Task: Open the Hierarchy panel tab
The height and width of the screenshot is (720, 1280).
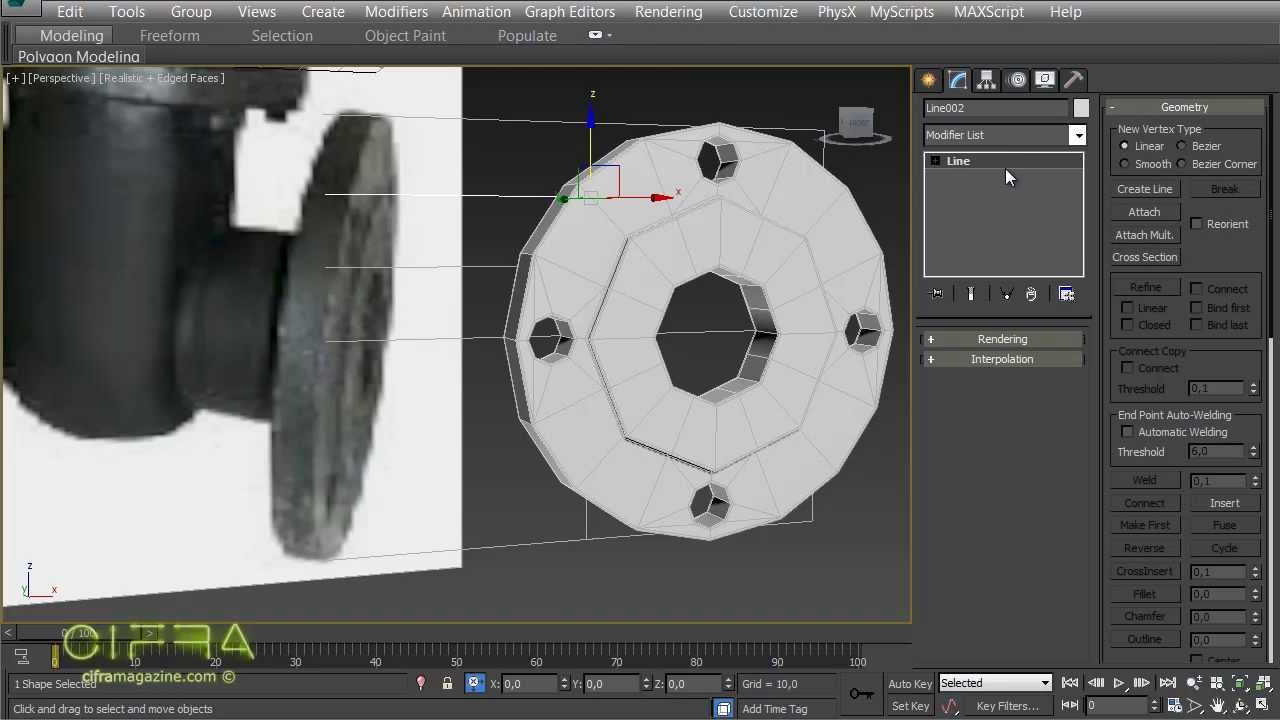Action: (x=987, y=80)
